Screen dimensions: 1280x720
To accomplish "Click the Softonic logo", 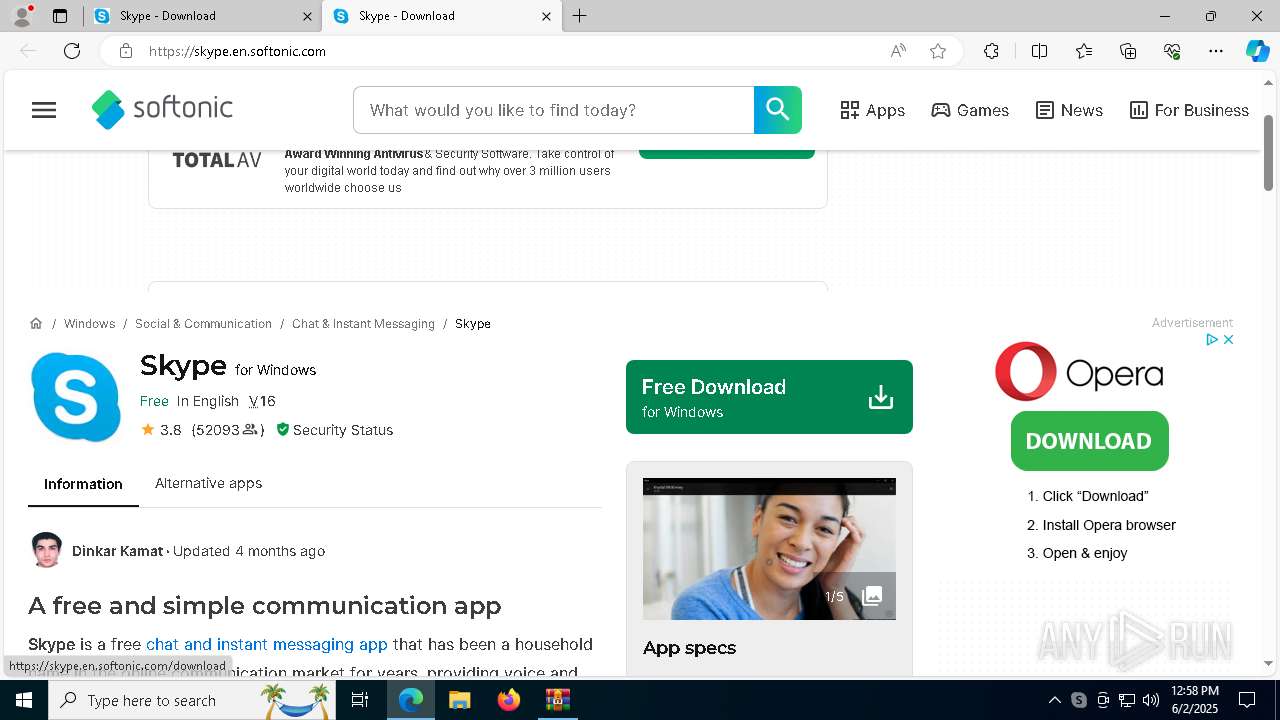I will [x=162, y=109].
